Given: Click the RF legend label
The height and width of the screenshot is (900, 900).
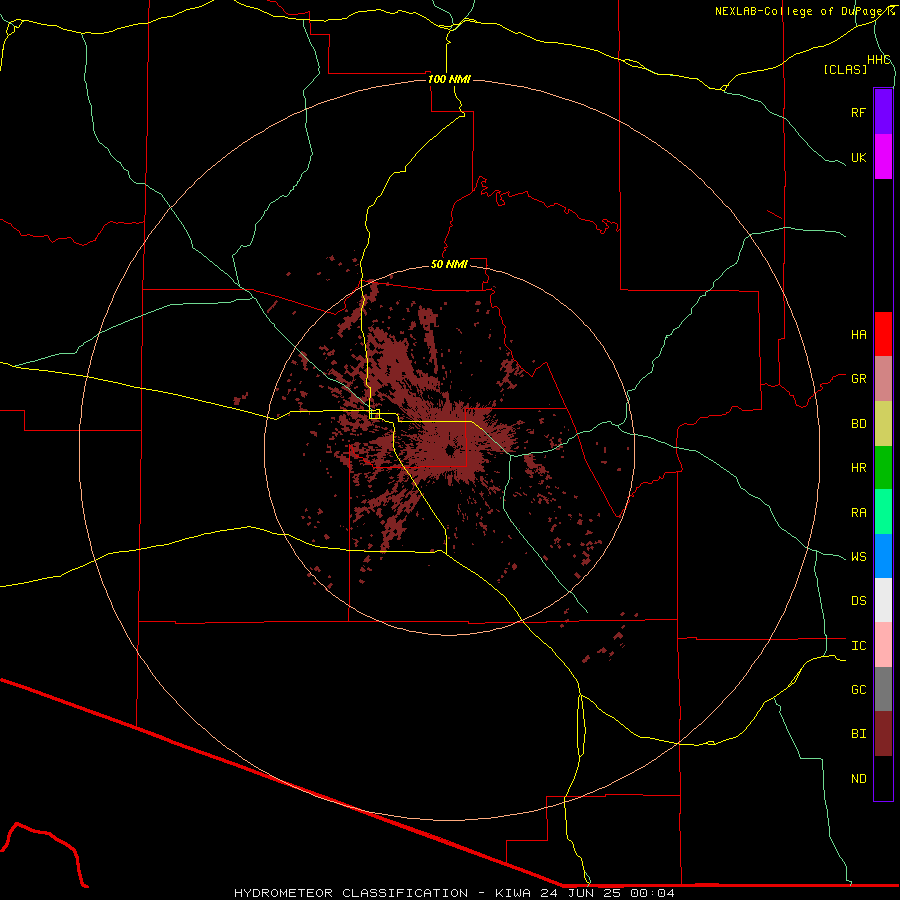Looking at the screenshot, I should (858, 112).
